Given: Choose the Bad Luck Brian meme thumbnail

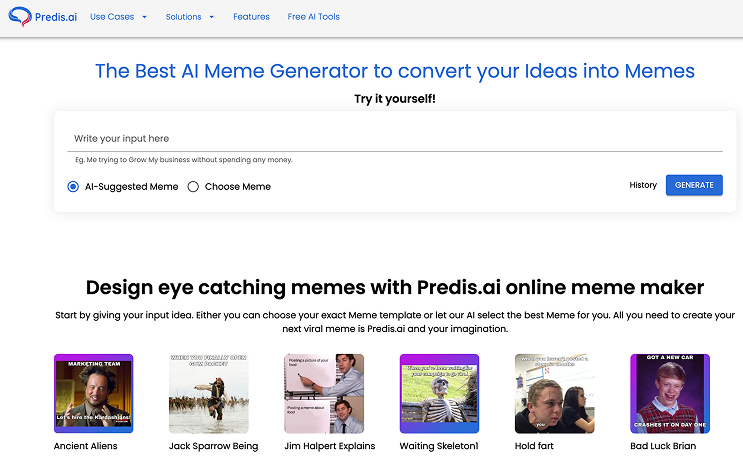Looking at the screenshot, I should tap(670, 393).
